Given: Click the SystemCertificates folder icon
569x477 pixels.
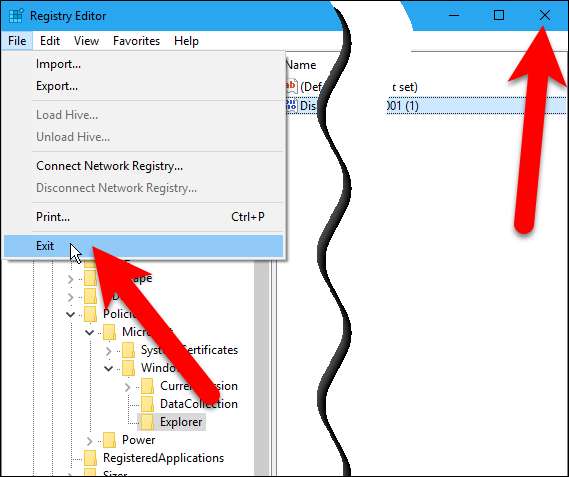Looking at the screenshot, I should 128,350.
